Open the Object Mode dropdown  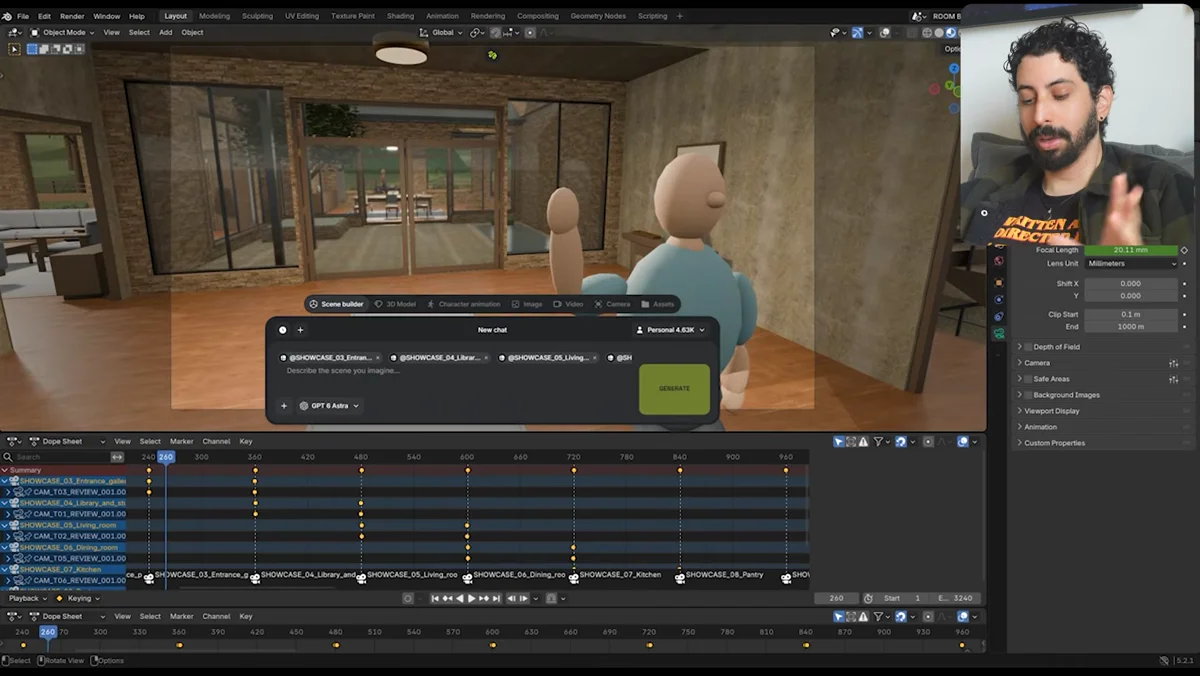tap(62, 32)
